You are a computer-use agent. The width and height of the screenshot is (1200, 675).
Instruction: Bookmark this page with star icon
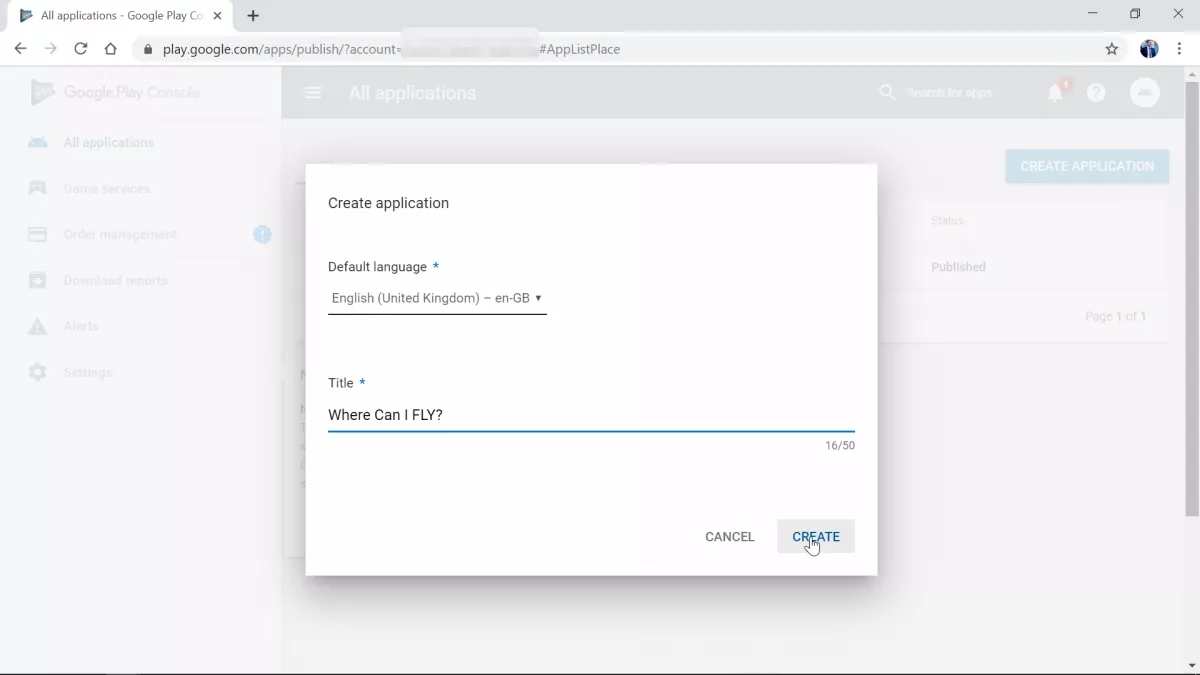click(1111, 49)
